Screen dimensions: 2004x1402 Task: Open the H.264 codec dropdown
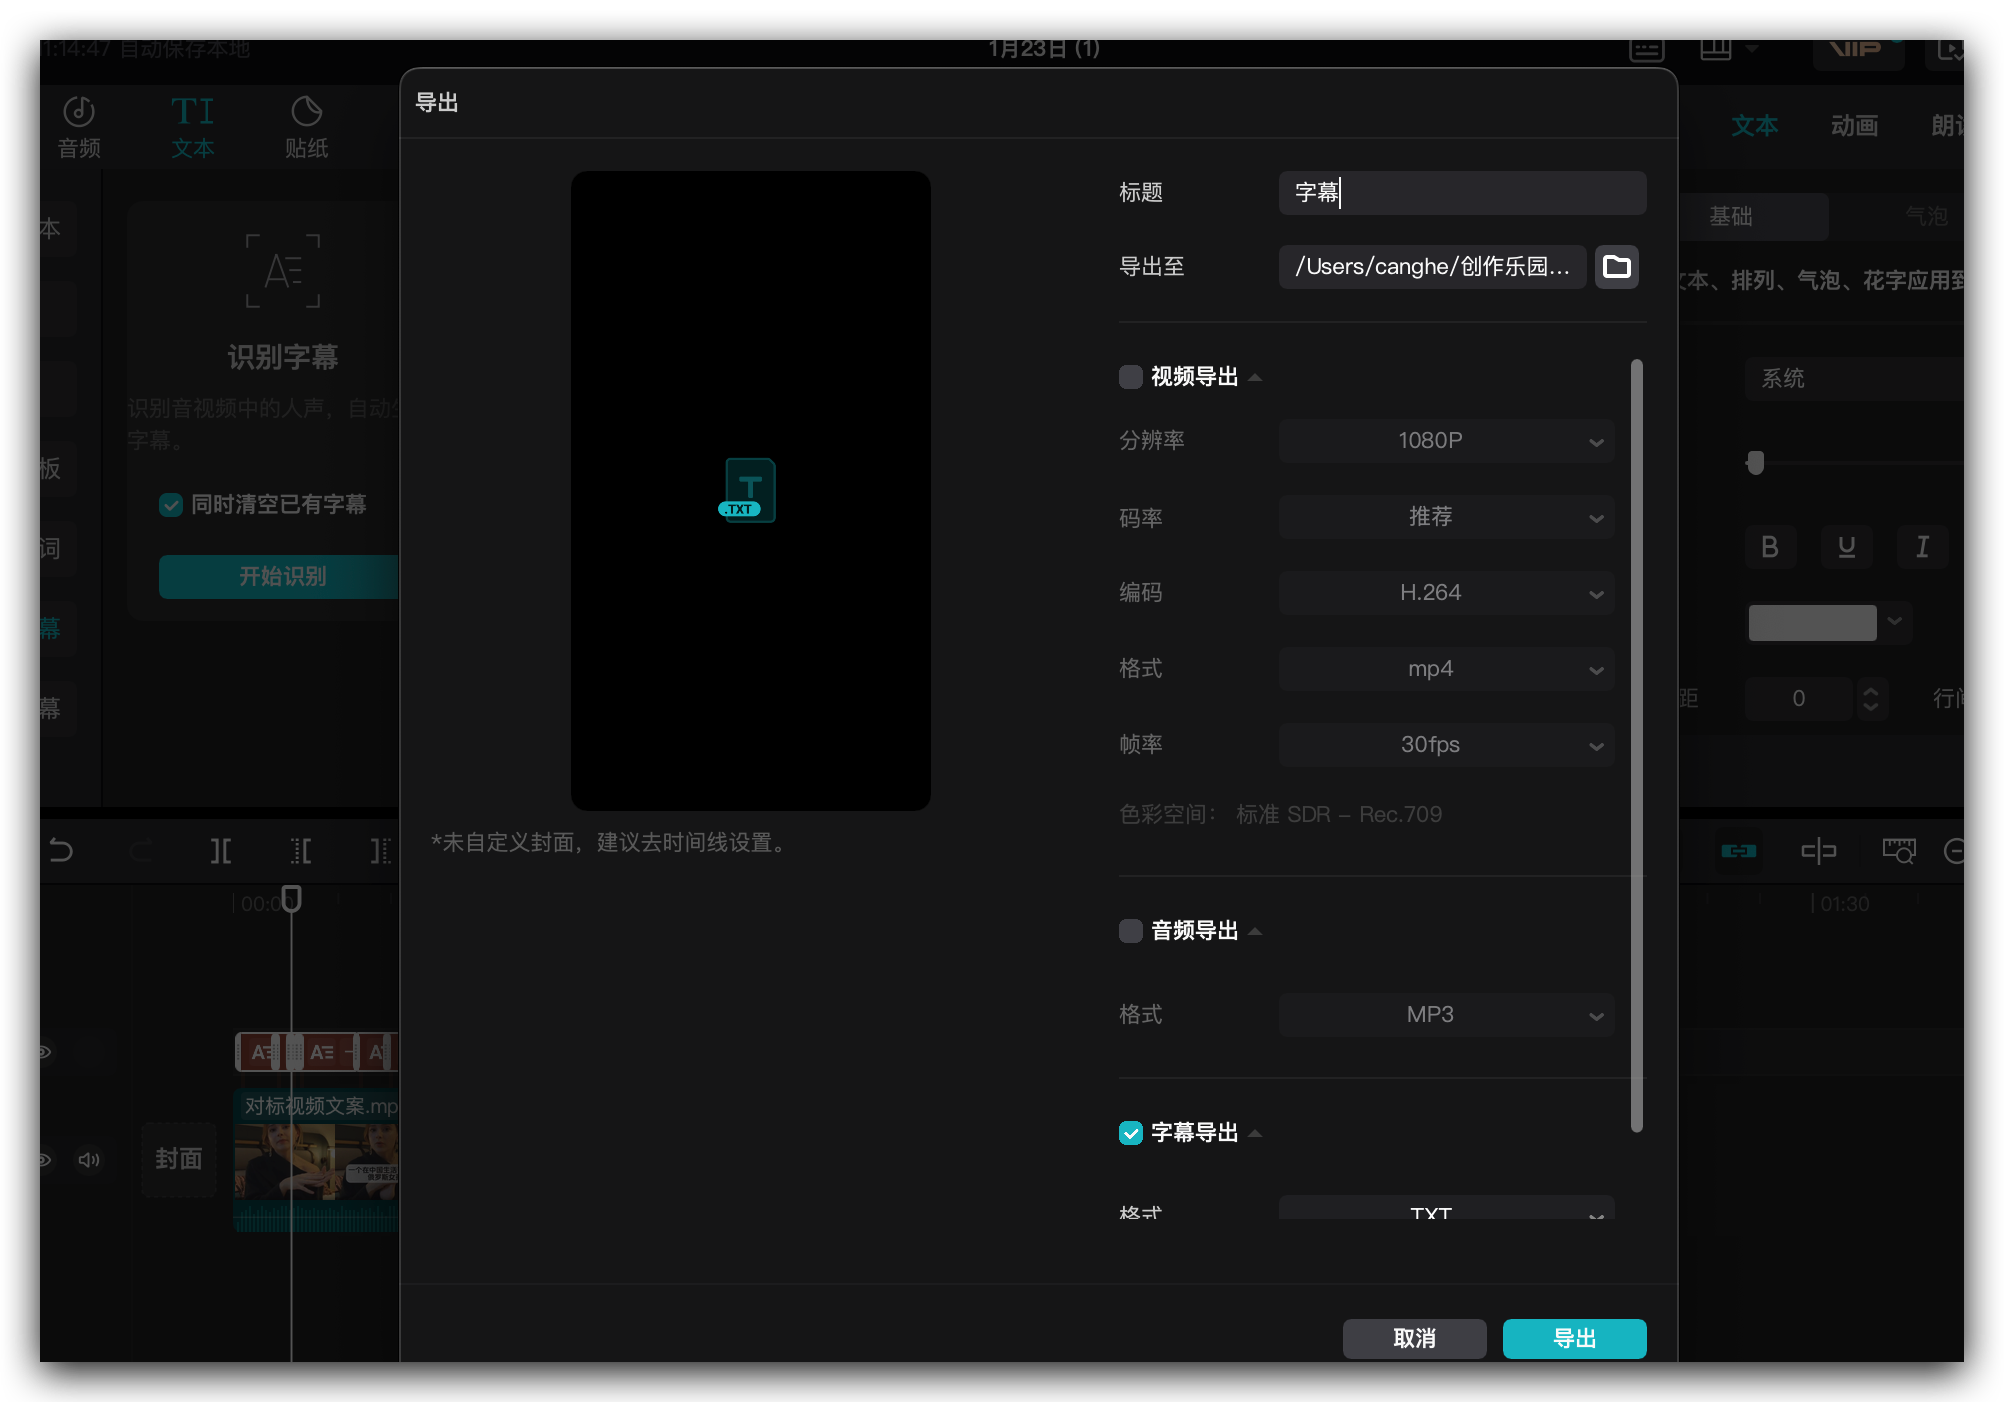coord(1446,593)
